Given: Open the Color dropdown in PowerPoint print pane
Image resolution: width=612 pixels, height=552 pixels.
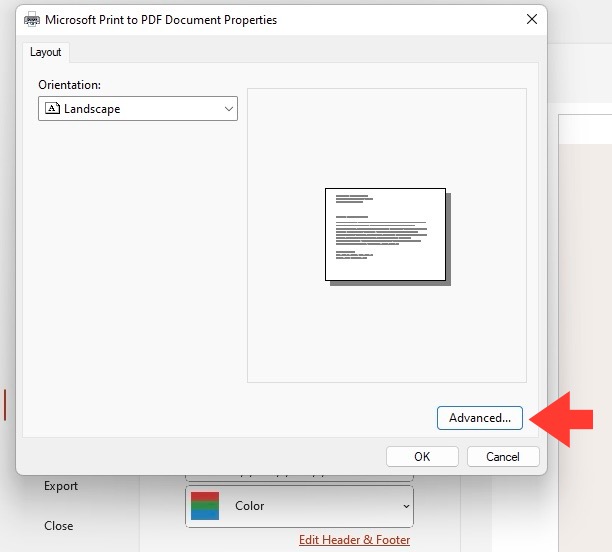Looking at the screenshot, I should click(299, 506).
